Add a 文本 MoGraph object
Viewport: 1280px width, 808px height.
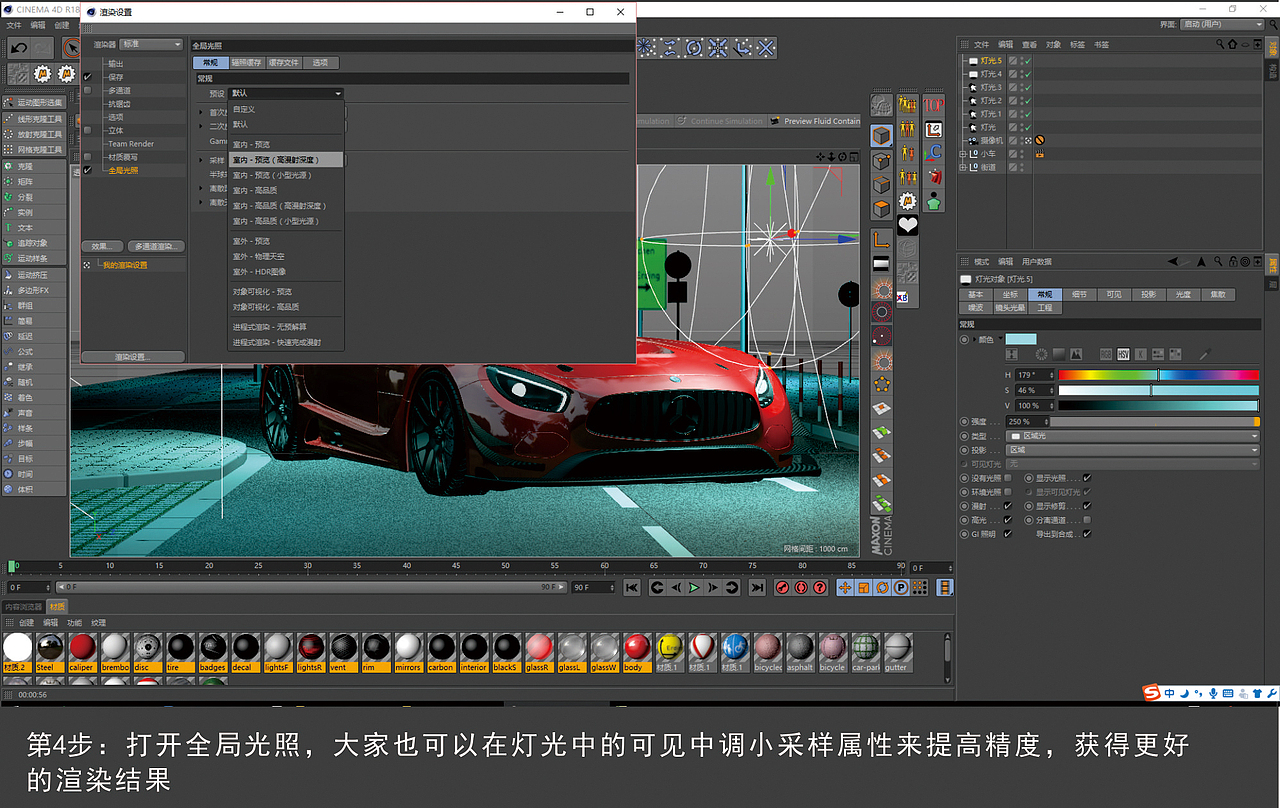point(34,228)
